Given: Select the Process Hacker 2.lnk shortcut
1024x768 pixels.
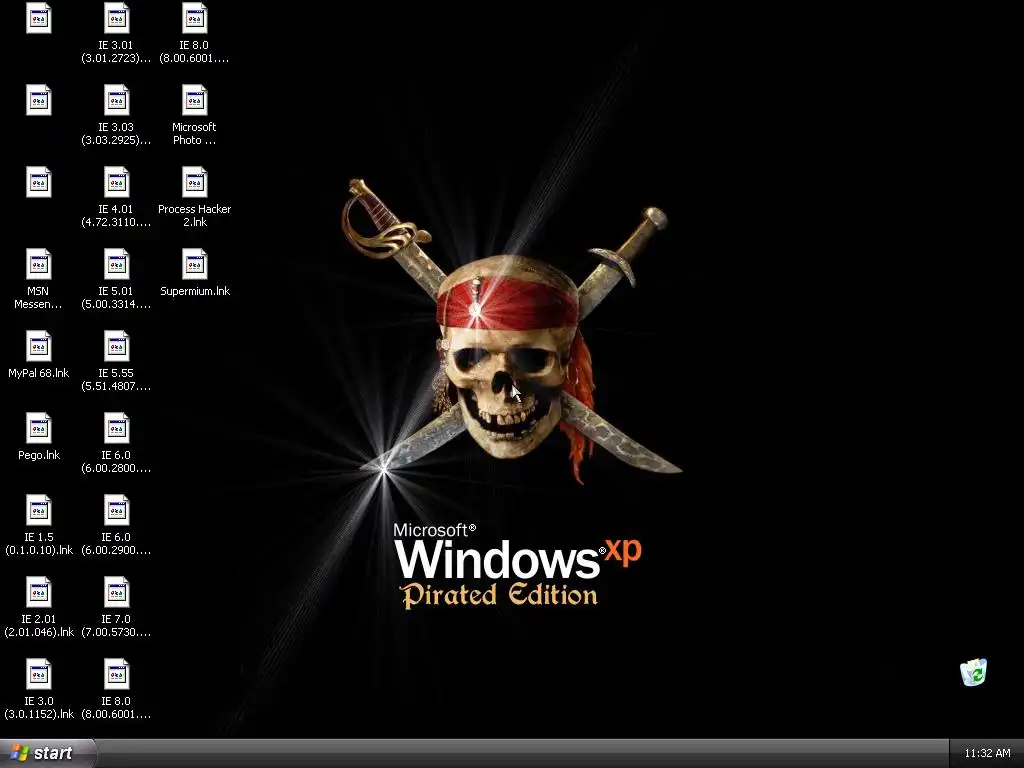Looking at the screenshot, I should (195, 183).
